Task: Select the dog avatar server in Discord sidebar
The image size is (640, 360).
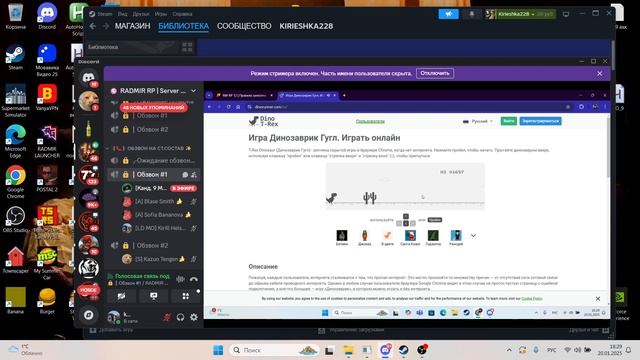Action: coord(88,100)
